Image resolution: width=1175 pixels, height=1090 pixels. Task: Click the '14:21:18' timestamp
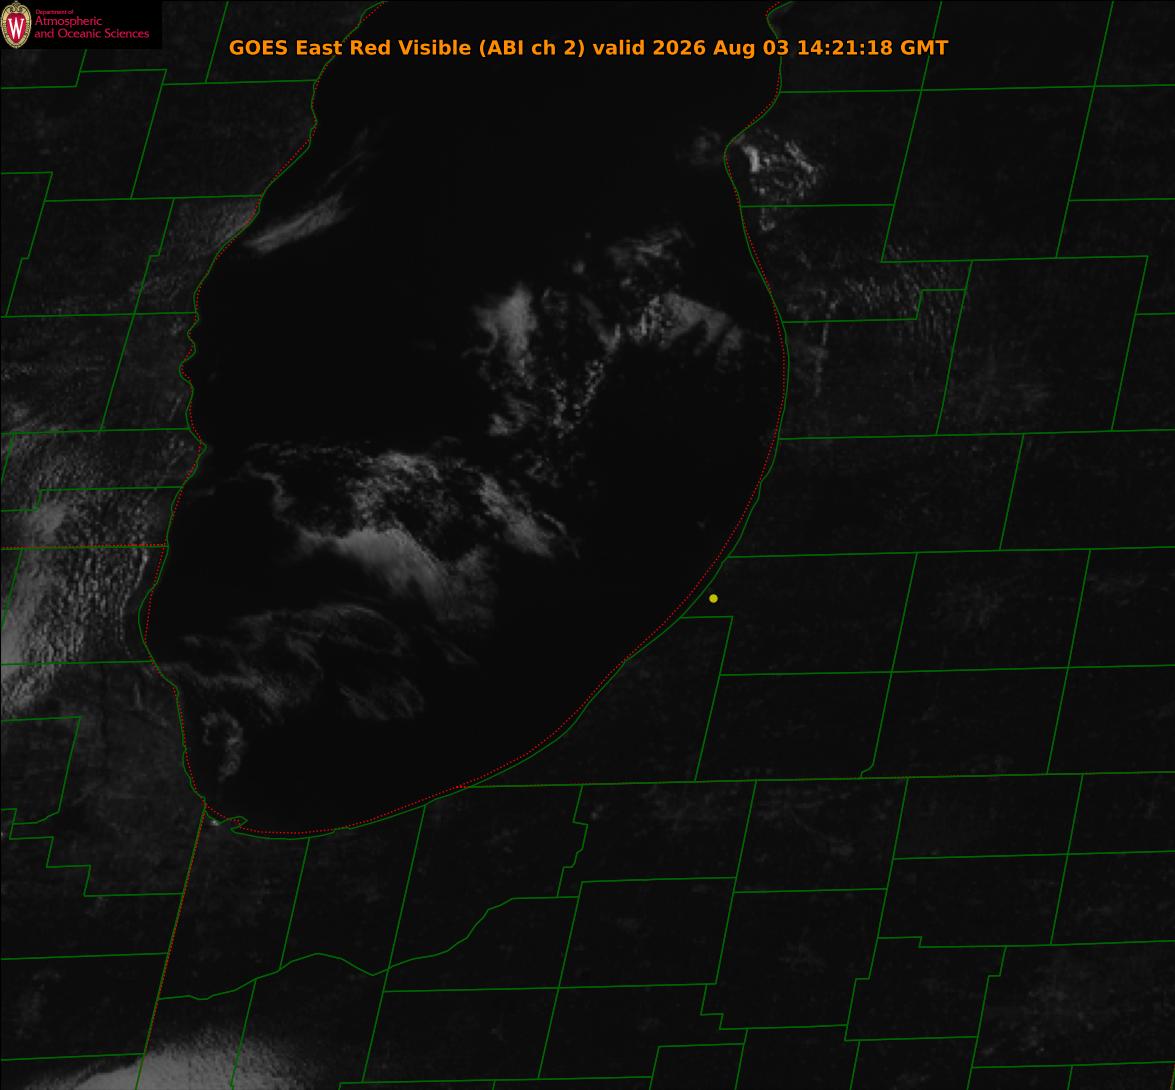coord(845,48)
